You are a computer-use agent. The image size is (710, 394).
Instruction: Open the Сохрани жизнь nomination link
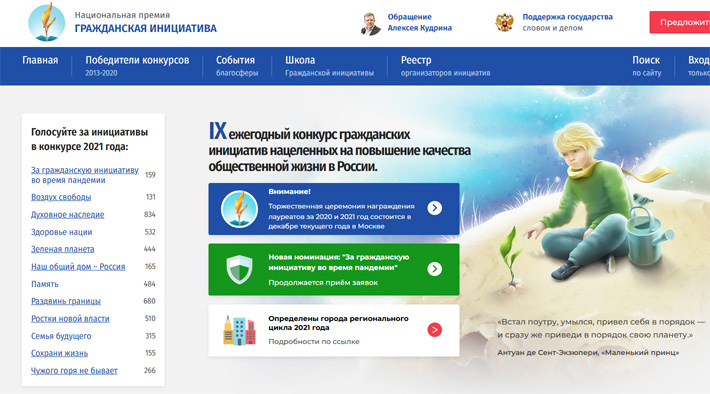click(x=59, y=353)
